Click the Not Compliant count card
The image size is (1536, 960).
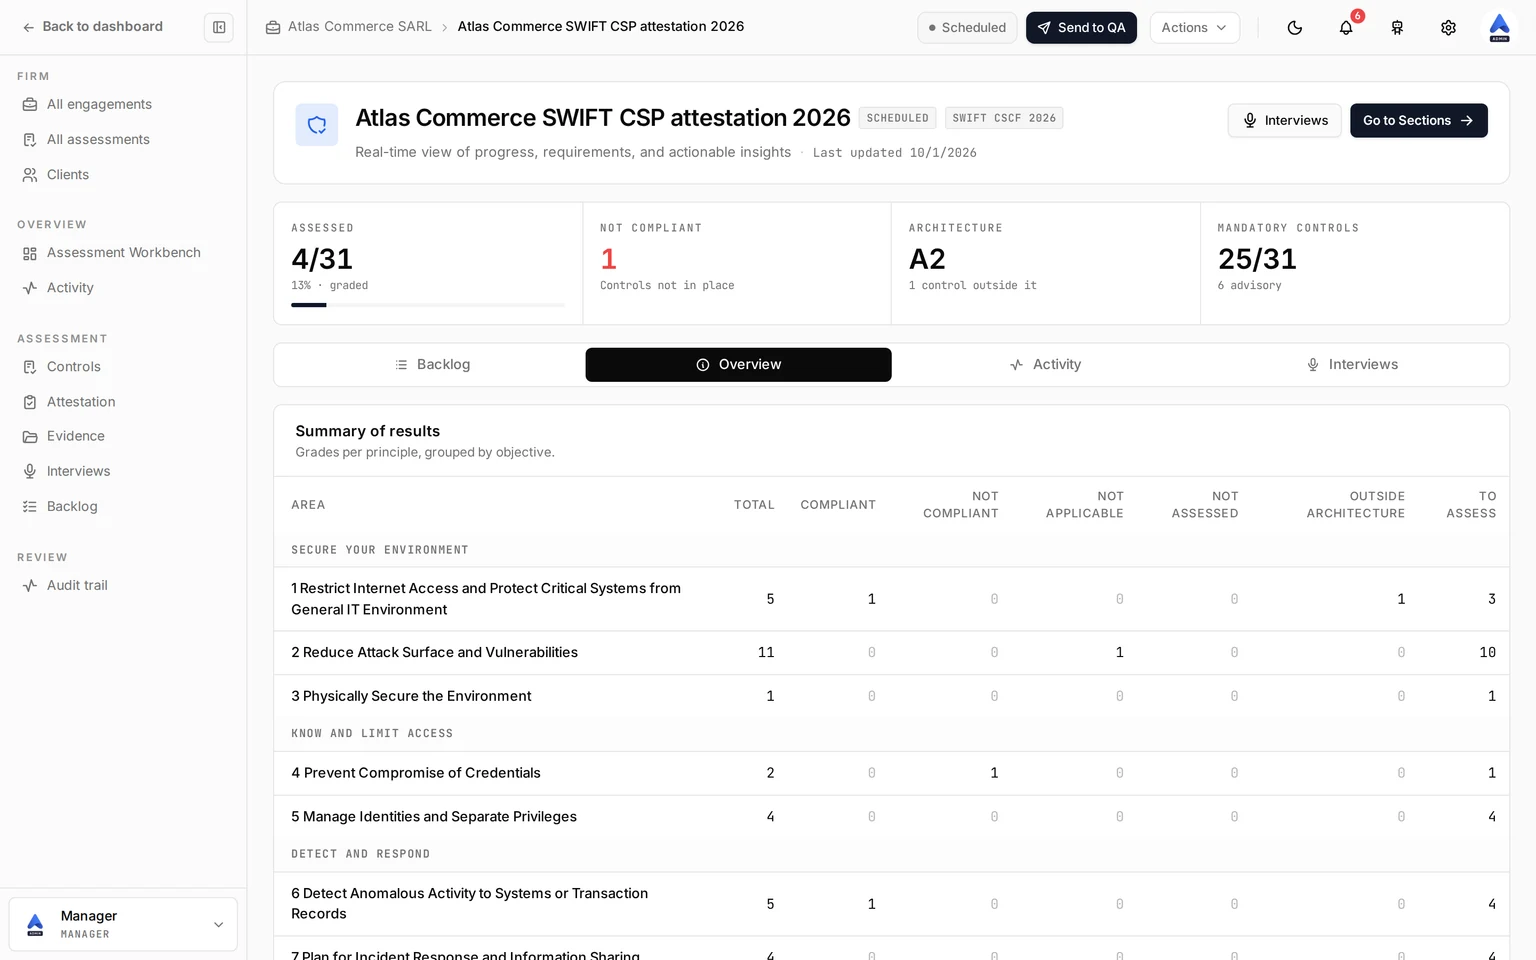(x=737, y=264)
